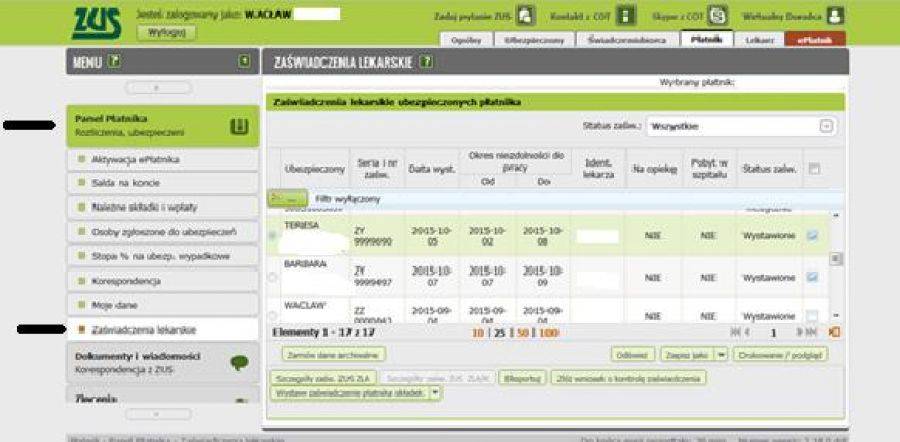The height and width of the screenshot is (442, 900).
Task: Toggle checkbox in BARBARA row
Action: [813, 277]
